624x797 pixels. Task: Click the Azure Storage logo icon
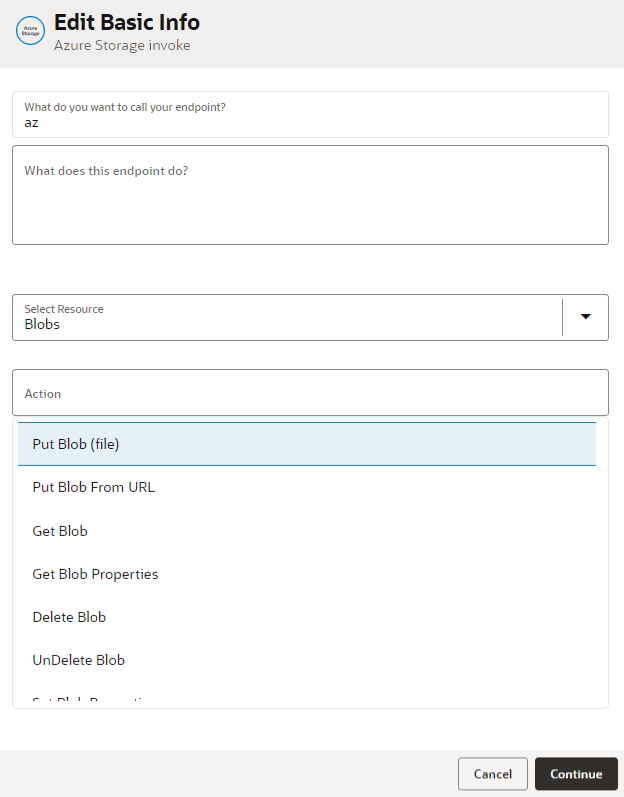[30, 31]
